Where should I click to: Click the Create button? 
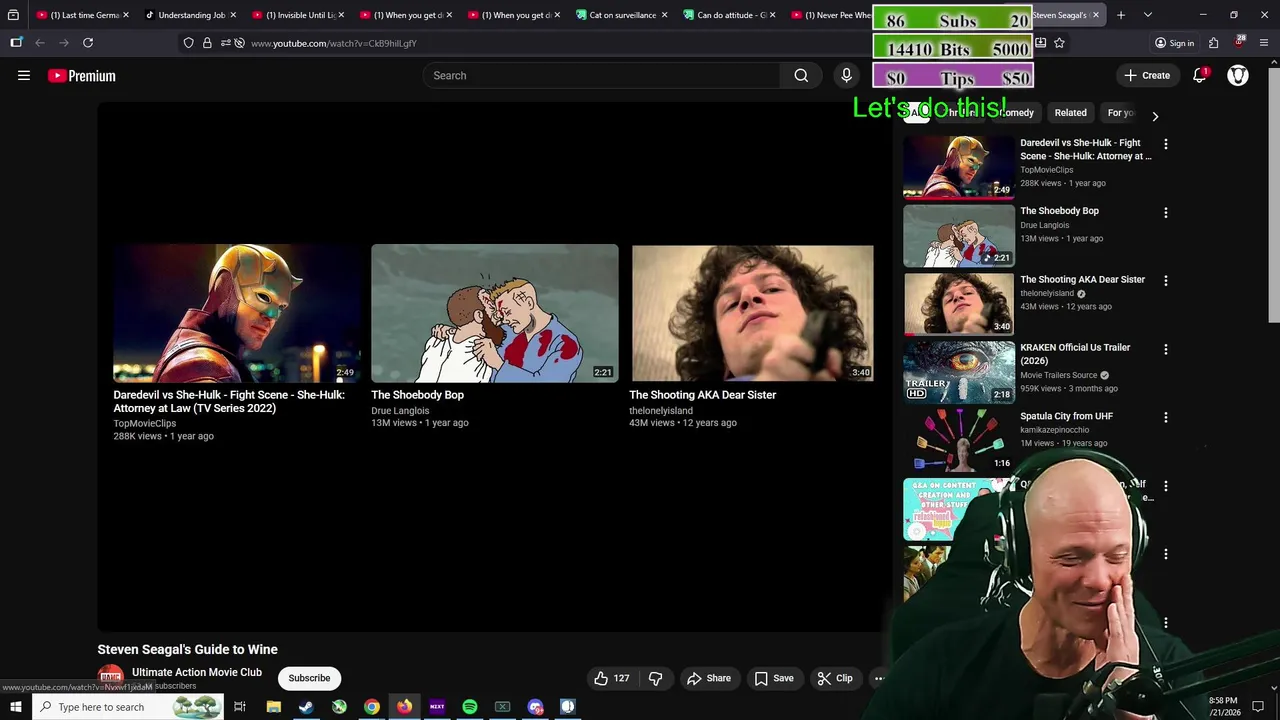tap(1147, 76)
